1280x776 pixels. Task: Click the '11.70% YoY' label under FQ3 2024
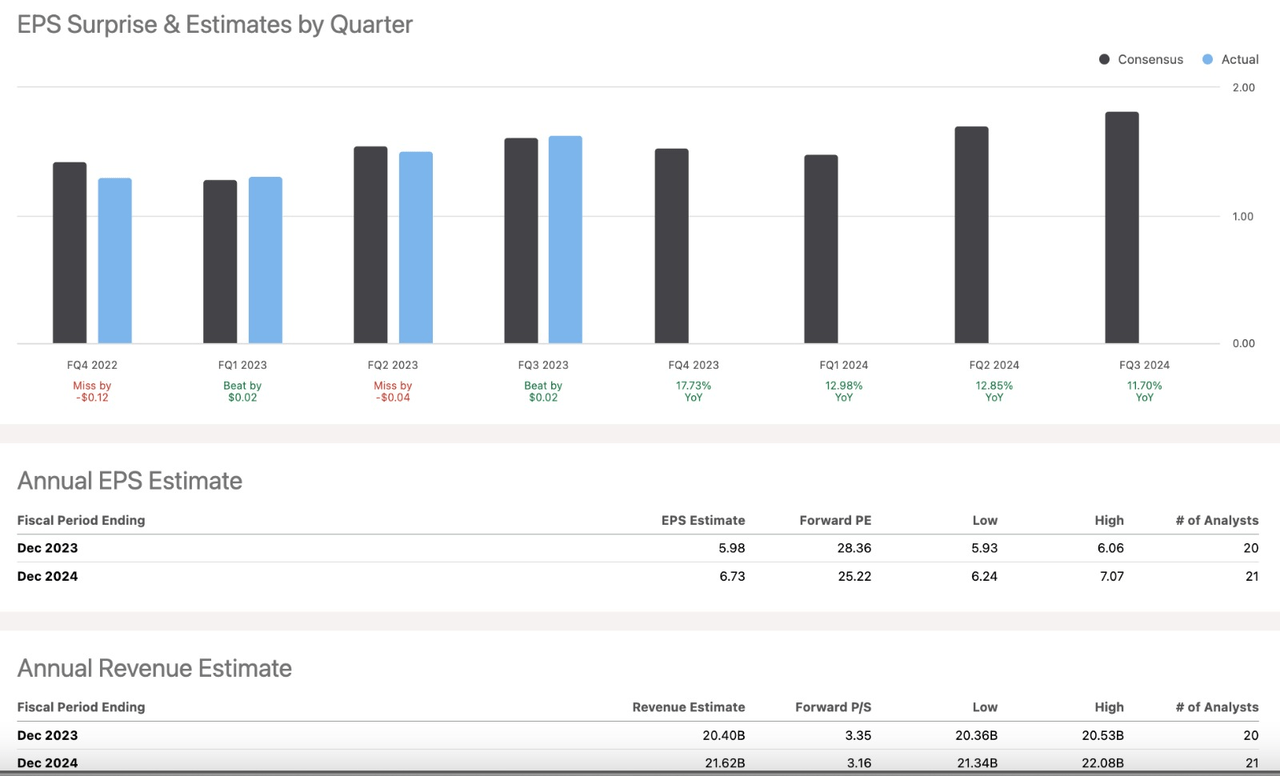1144,391
